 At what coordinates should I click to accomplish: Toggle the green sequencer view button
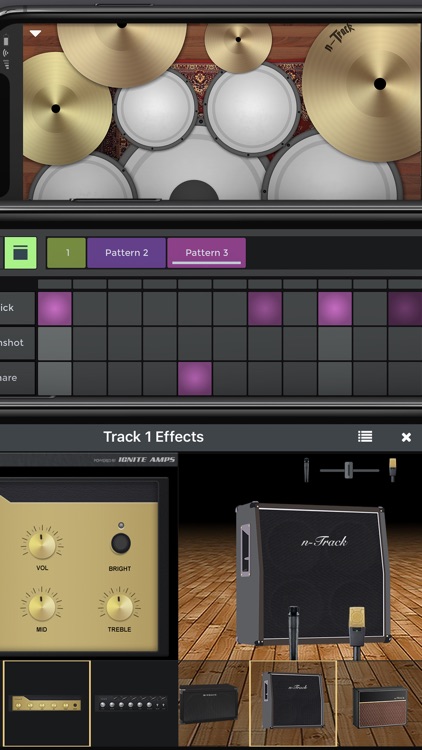tap(21, 253)
